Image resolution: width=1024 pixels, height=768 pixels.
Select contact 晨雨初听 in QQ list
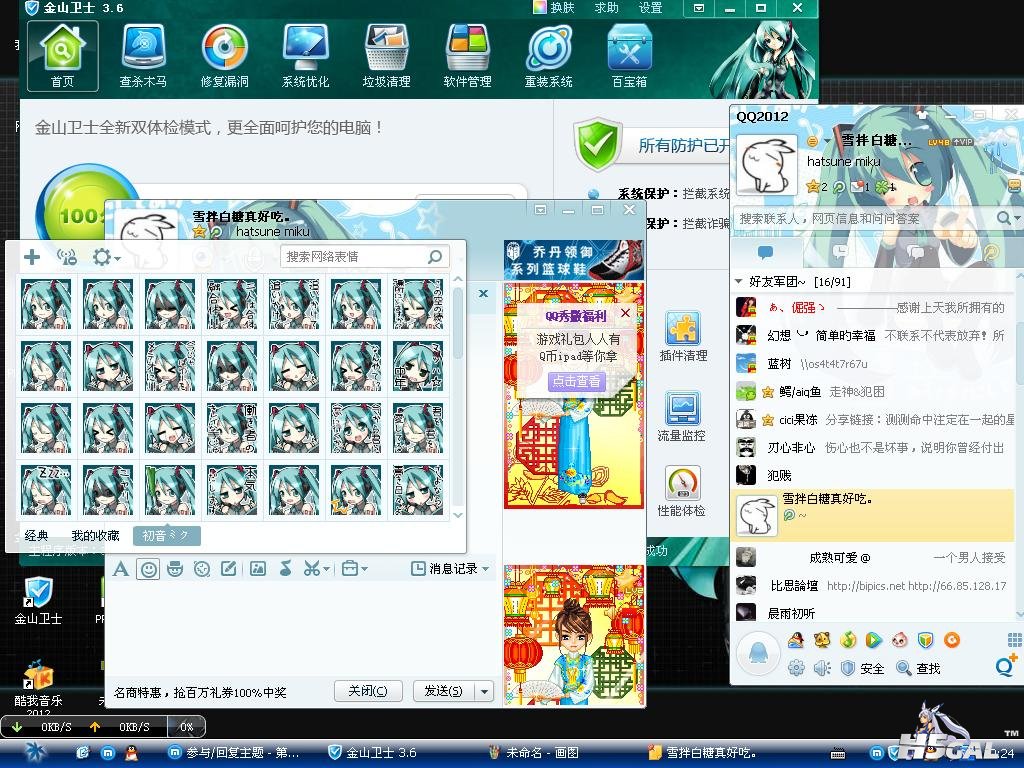click(x=874, y=613)
